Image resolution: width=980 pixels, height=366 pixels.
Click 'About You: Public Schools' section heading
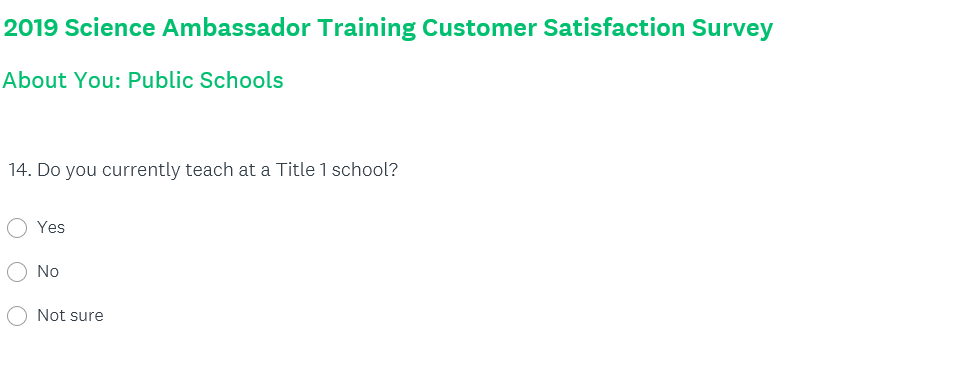[143, 80]
